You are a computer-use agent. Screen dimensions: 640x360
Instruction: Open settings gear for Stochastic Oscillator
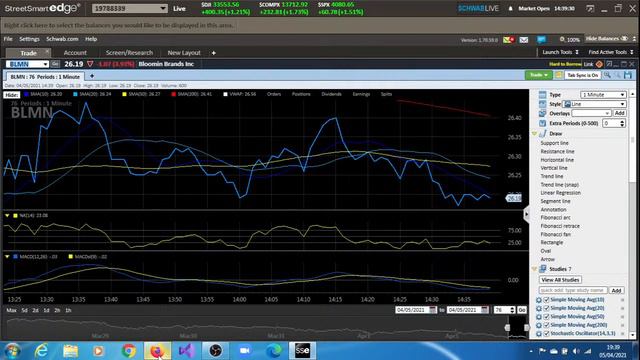coord(538,333)
